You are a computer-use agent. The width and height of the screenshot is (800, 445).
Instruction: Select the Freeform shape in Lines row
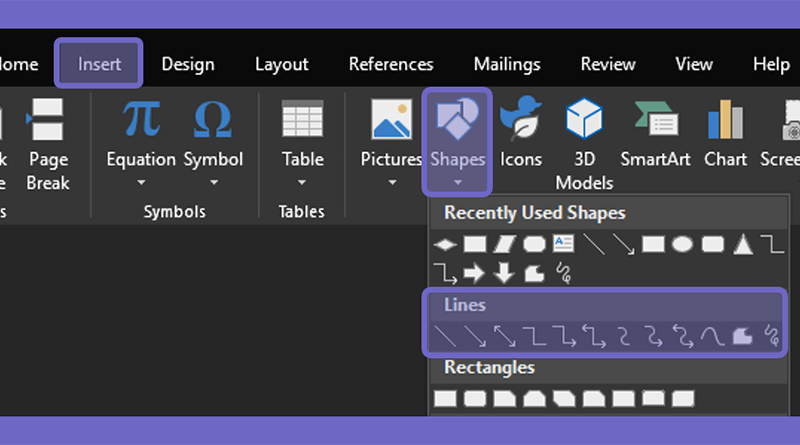tap(742, 336)
